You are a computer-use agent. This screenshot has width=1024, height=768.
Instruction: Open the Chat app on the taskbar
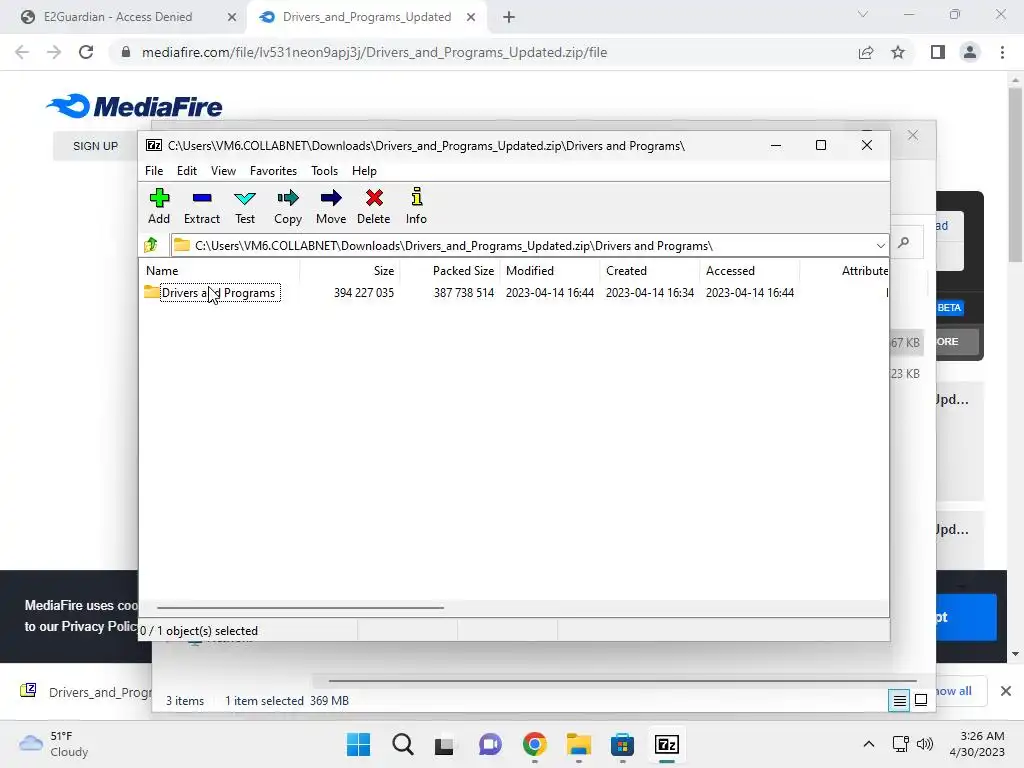coord(490,744)
